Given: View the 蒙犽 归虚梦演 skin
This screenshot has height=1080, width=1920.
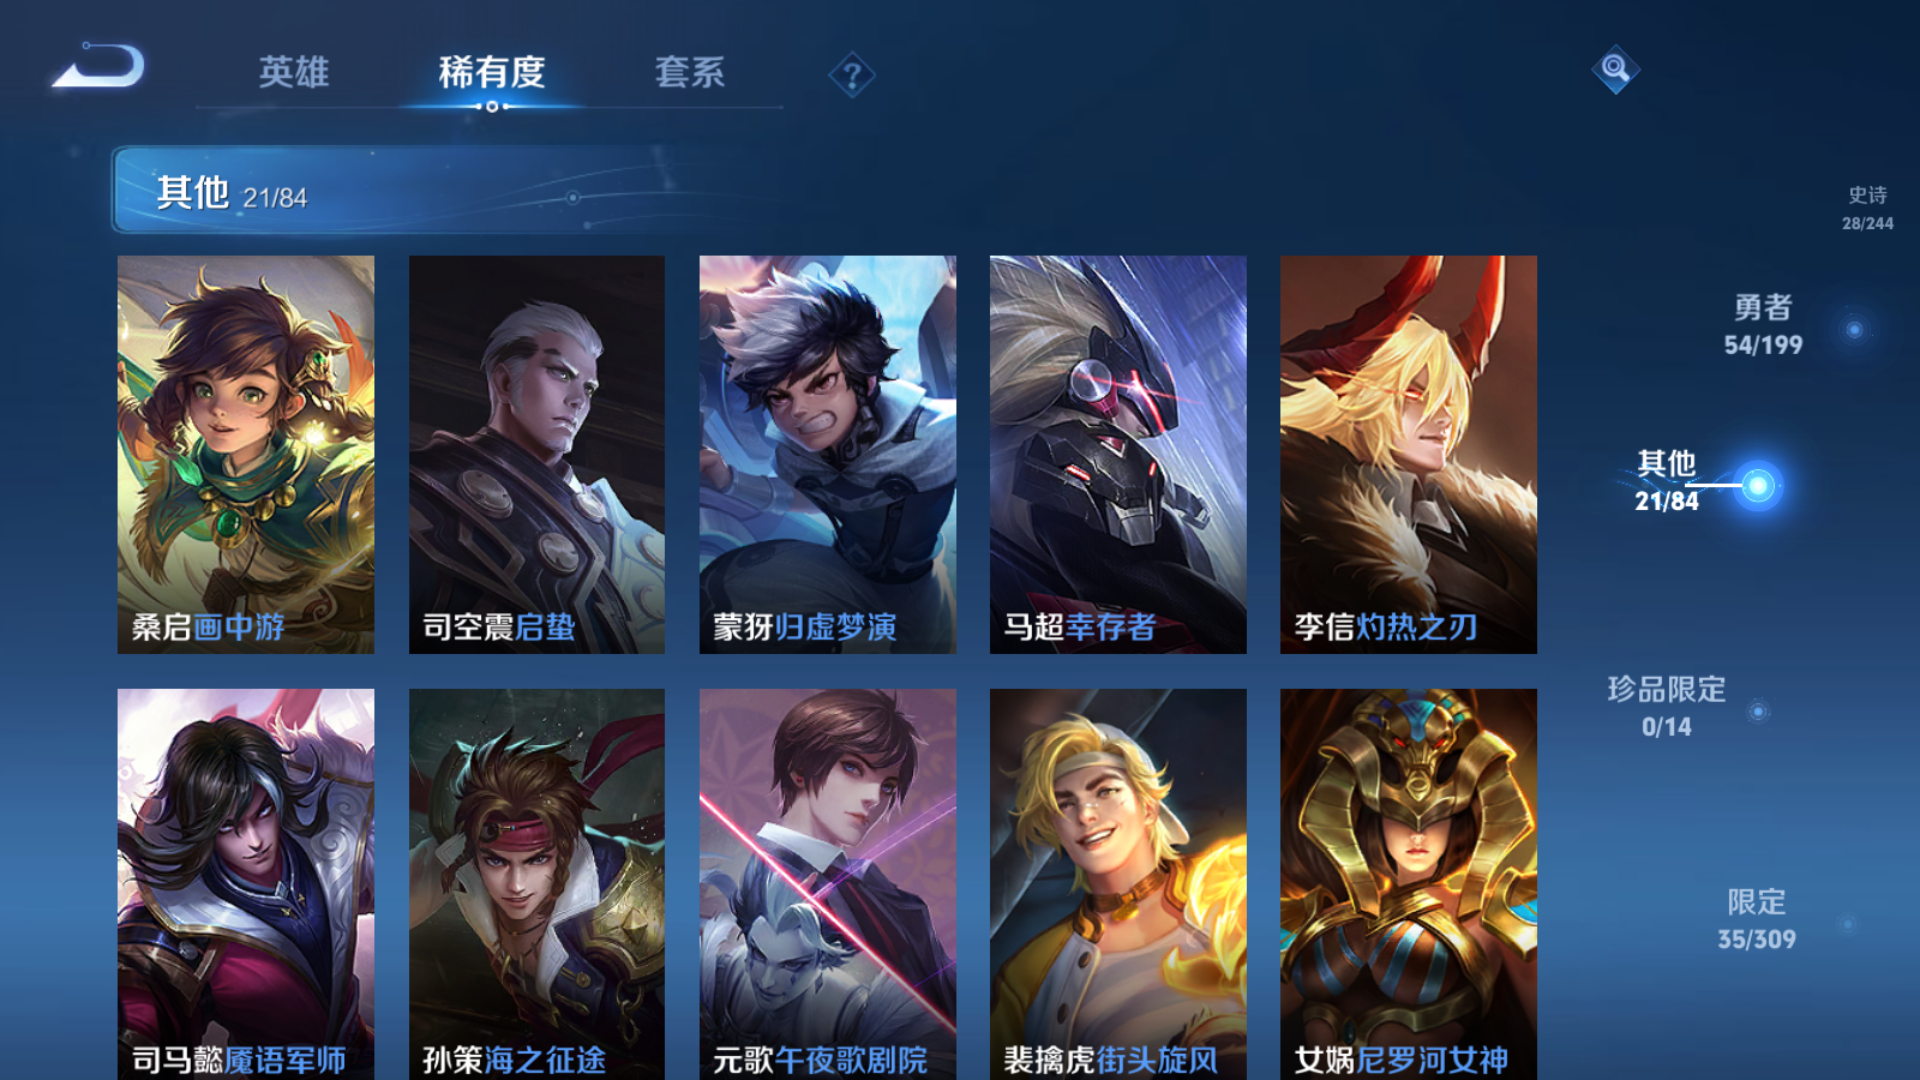Looking at the screenshot, I should (827, 454).
